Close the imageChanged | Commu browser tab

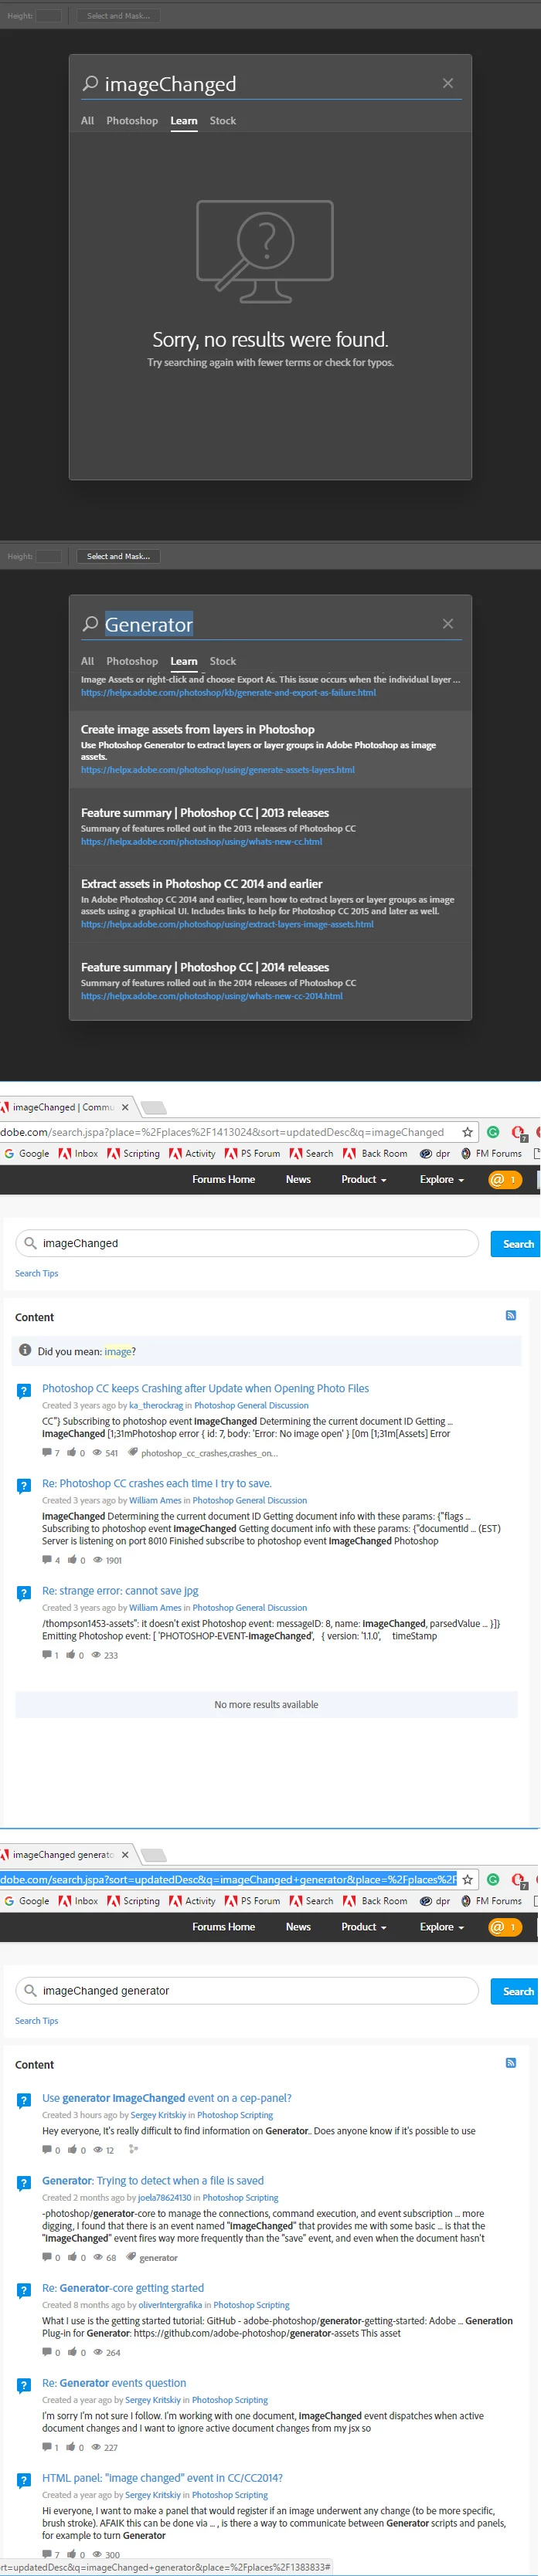click(125, 1107)
